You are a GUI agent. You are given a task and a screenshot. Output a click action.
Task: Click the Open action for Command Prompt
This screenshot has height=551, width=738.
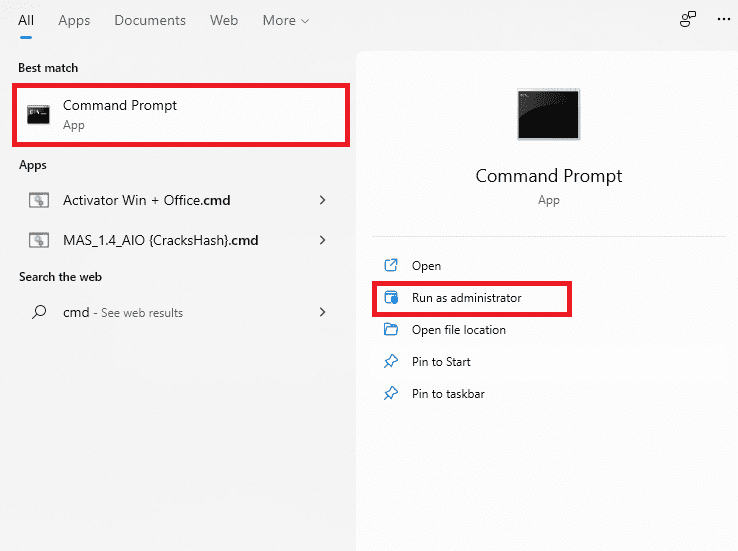[x=426, y=266]
